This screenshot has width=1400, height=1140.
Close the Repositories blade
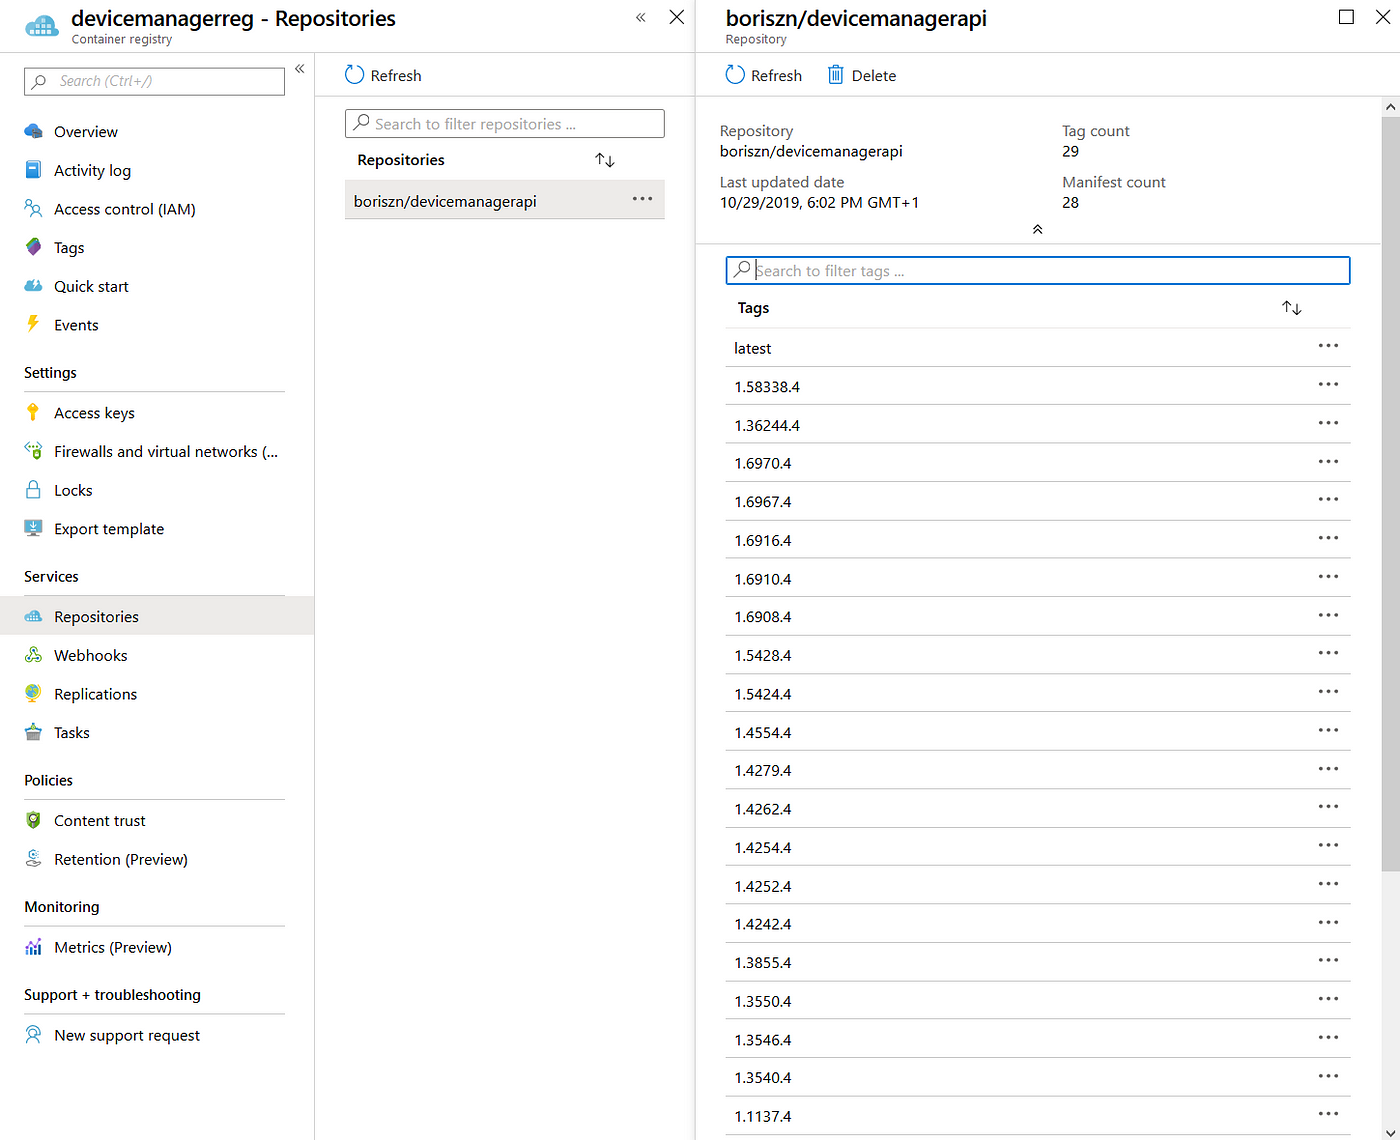tap(677, 17)
